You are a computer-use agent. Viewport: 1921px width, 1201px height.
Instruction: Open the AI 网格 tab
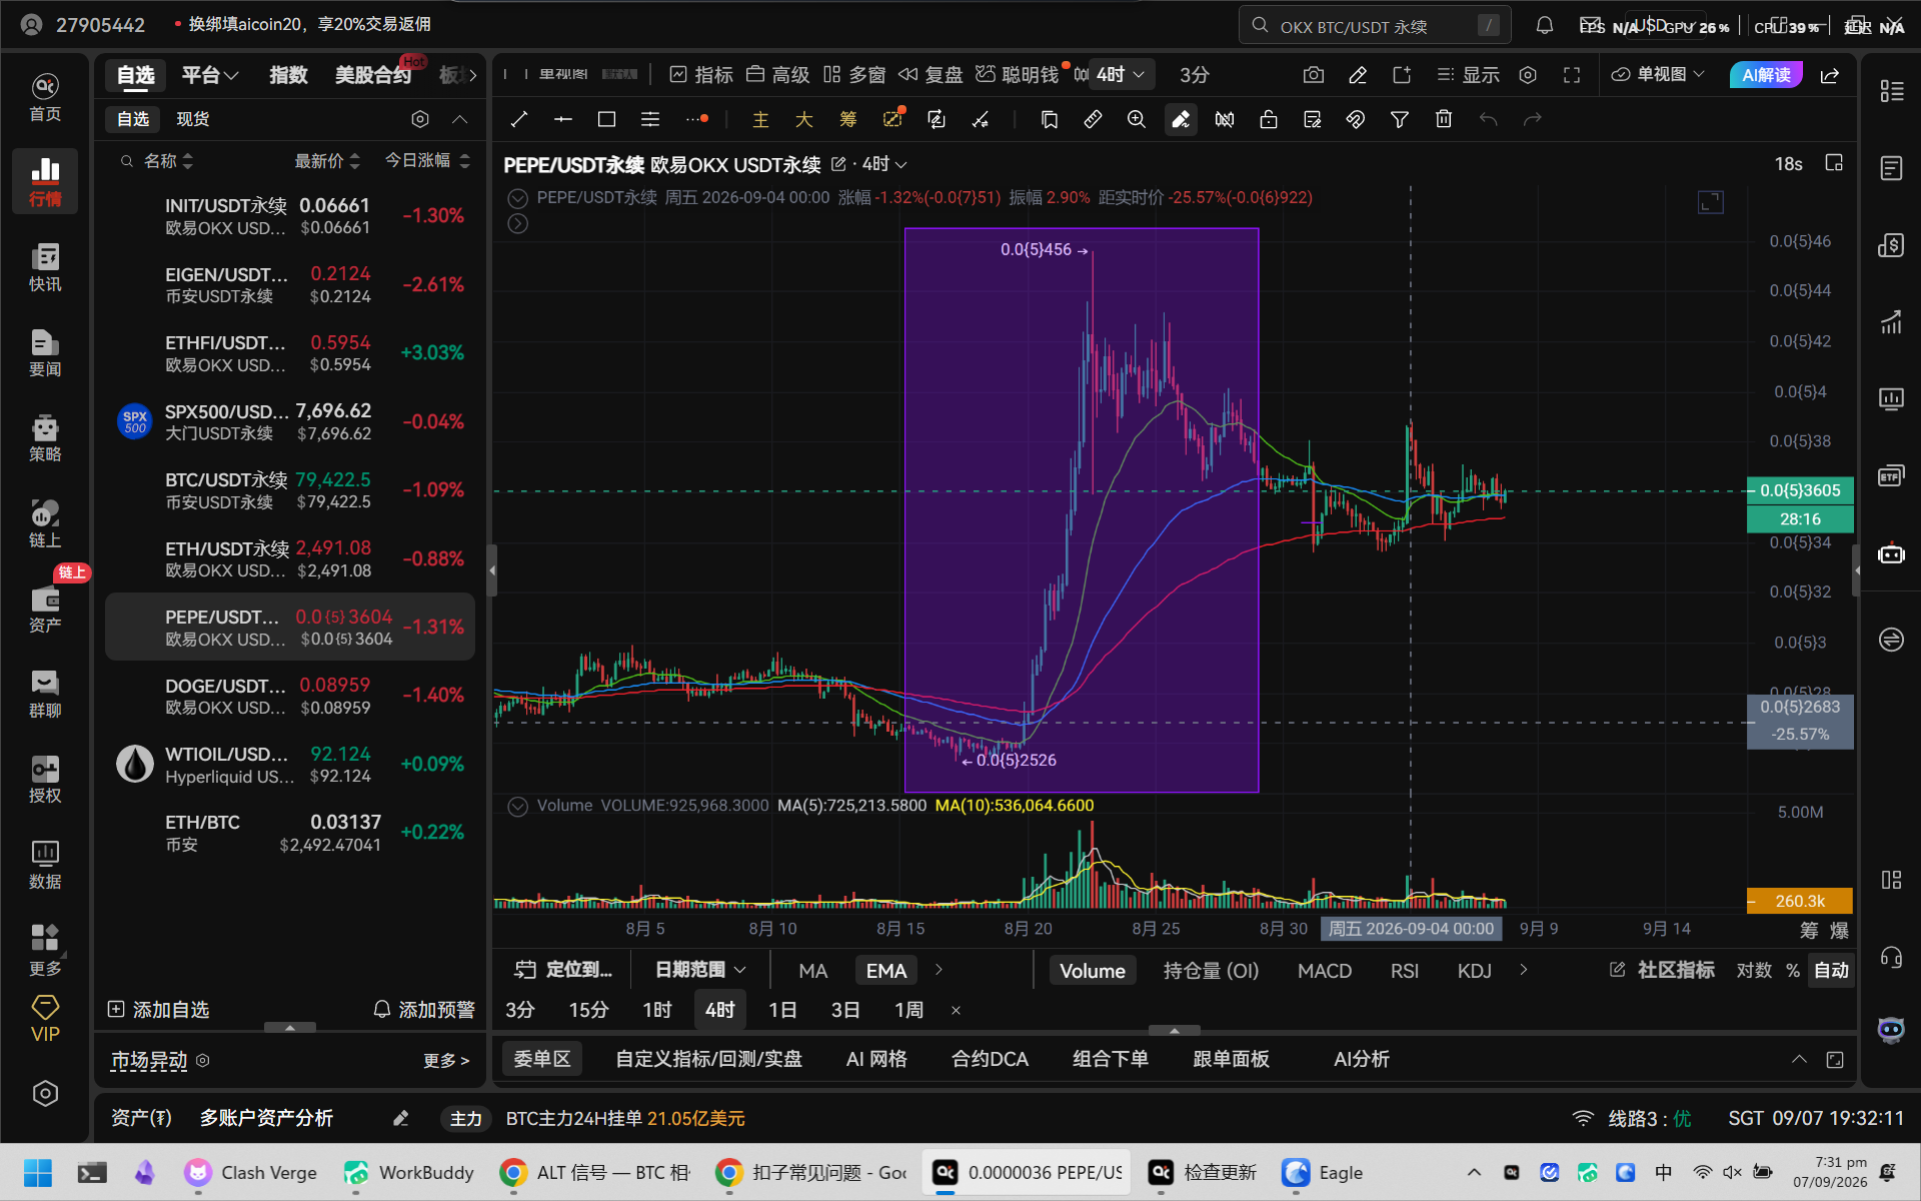876,1059
